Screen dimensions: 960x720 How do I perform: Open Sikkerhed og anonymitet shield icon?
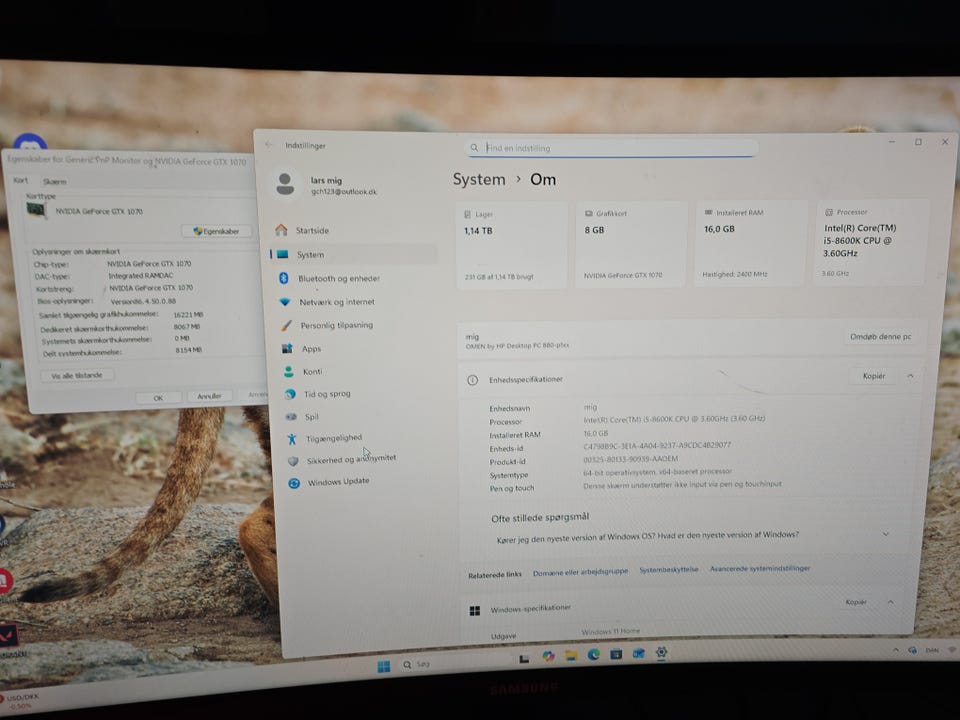point(293,460)
